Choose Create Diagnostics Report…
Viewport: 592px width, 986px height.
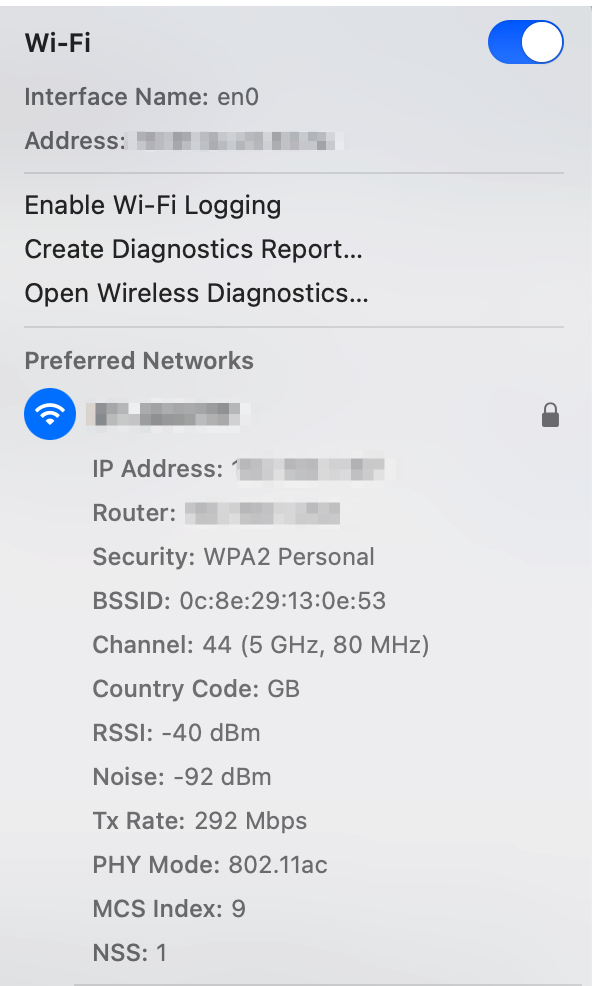pyautogui.click(x=193, y=249)
